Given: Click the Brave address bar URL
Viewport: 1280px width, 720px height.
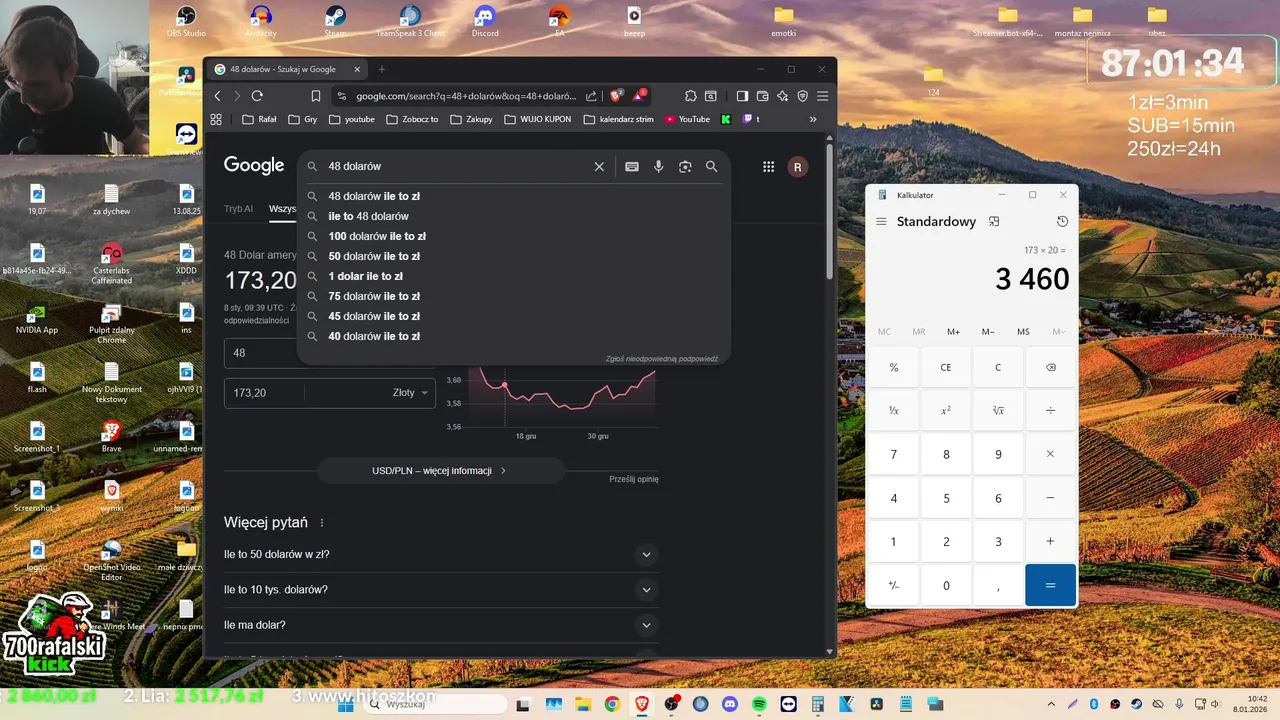Looking at the screenshot, I should tap(466, 96).
